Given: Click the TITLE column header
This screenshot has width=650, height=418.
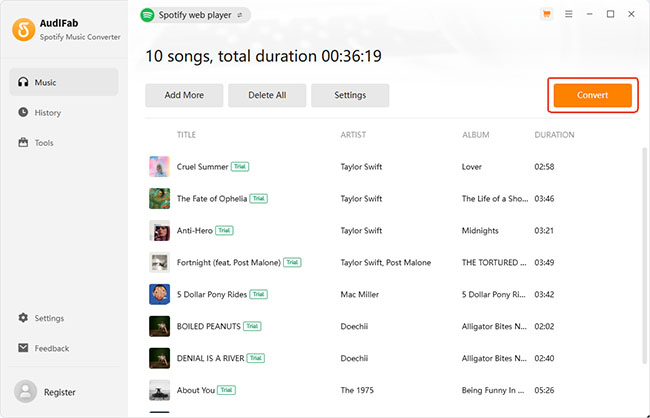Looking at the screenshot, I should [186, 135].
